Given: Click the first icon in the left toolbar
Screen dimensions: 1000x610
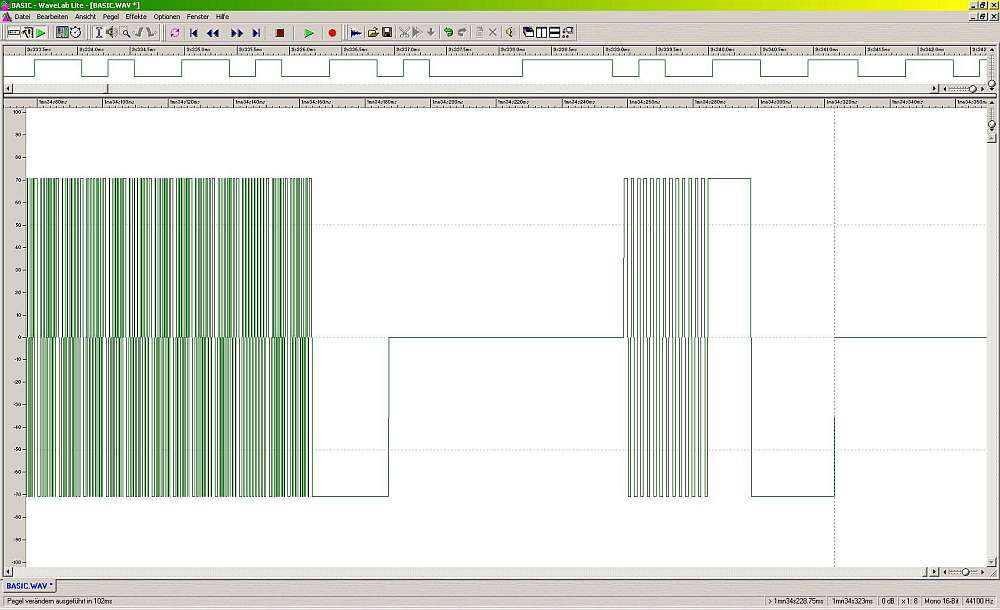Looking at the screenshot, I should click(x=13, y=33).
